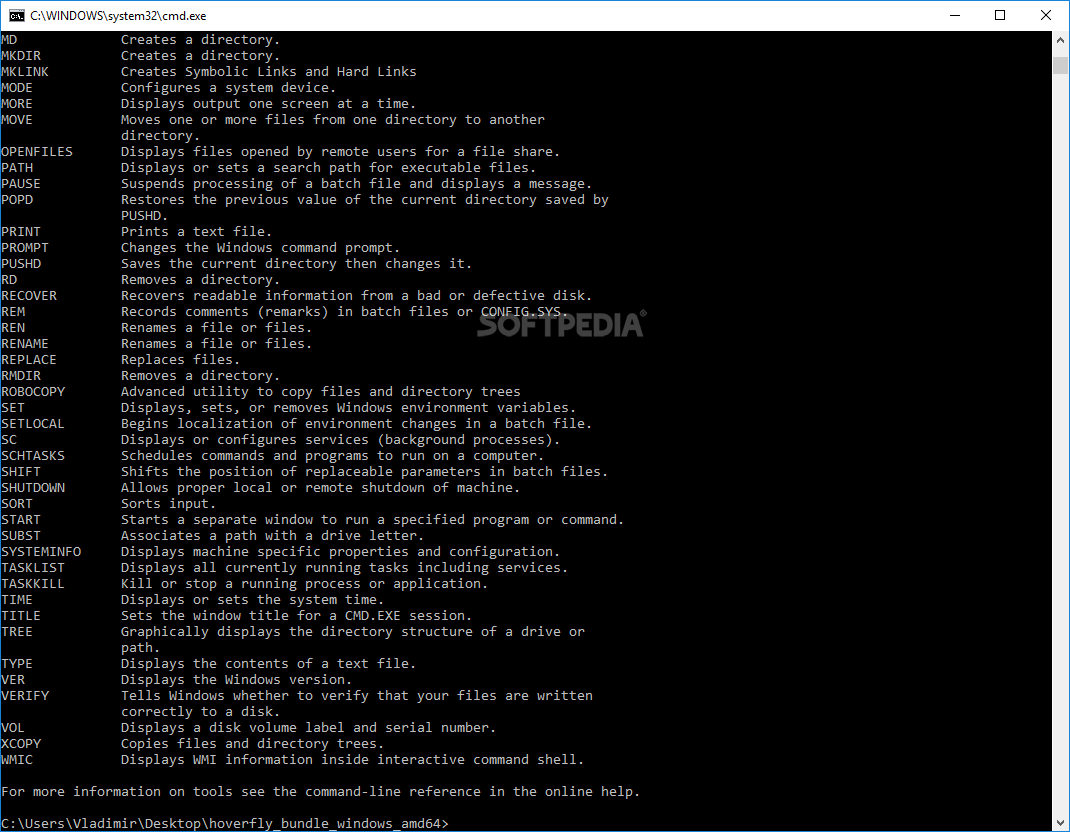1070x832 pixels.
Task: Click the PATH command name
Action: pos(17,168)
